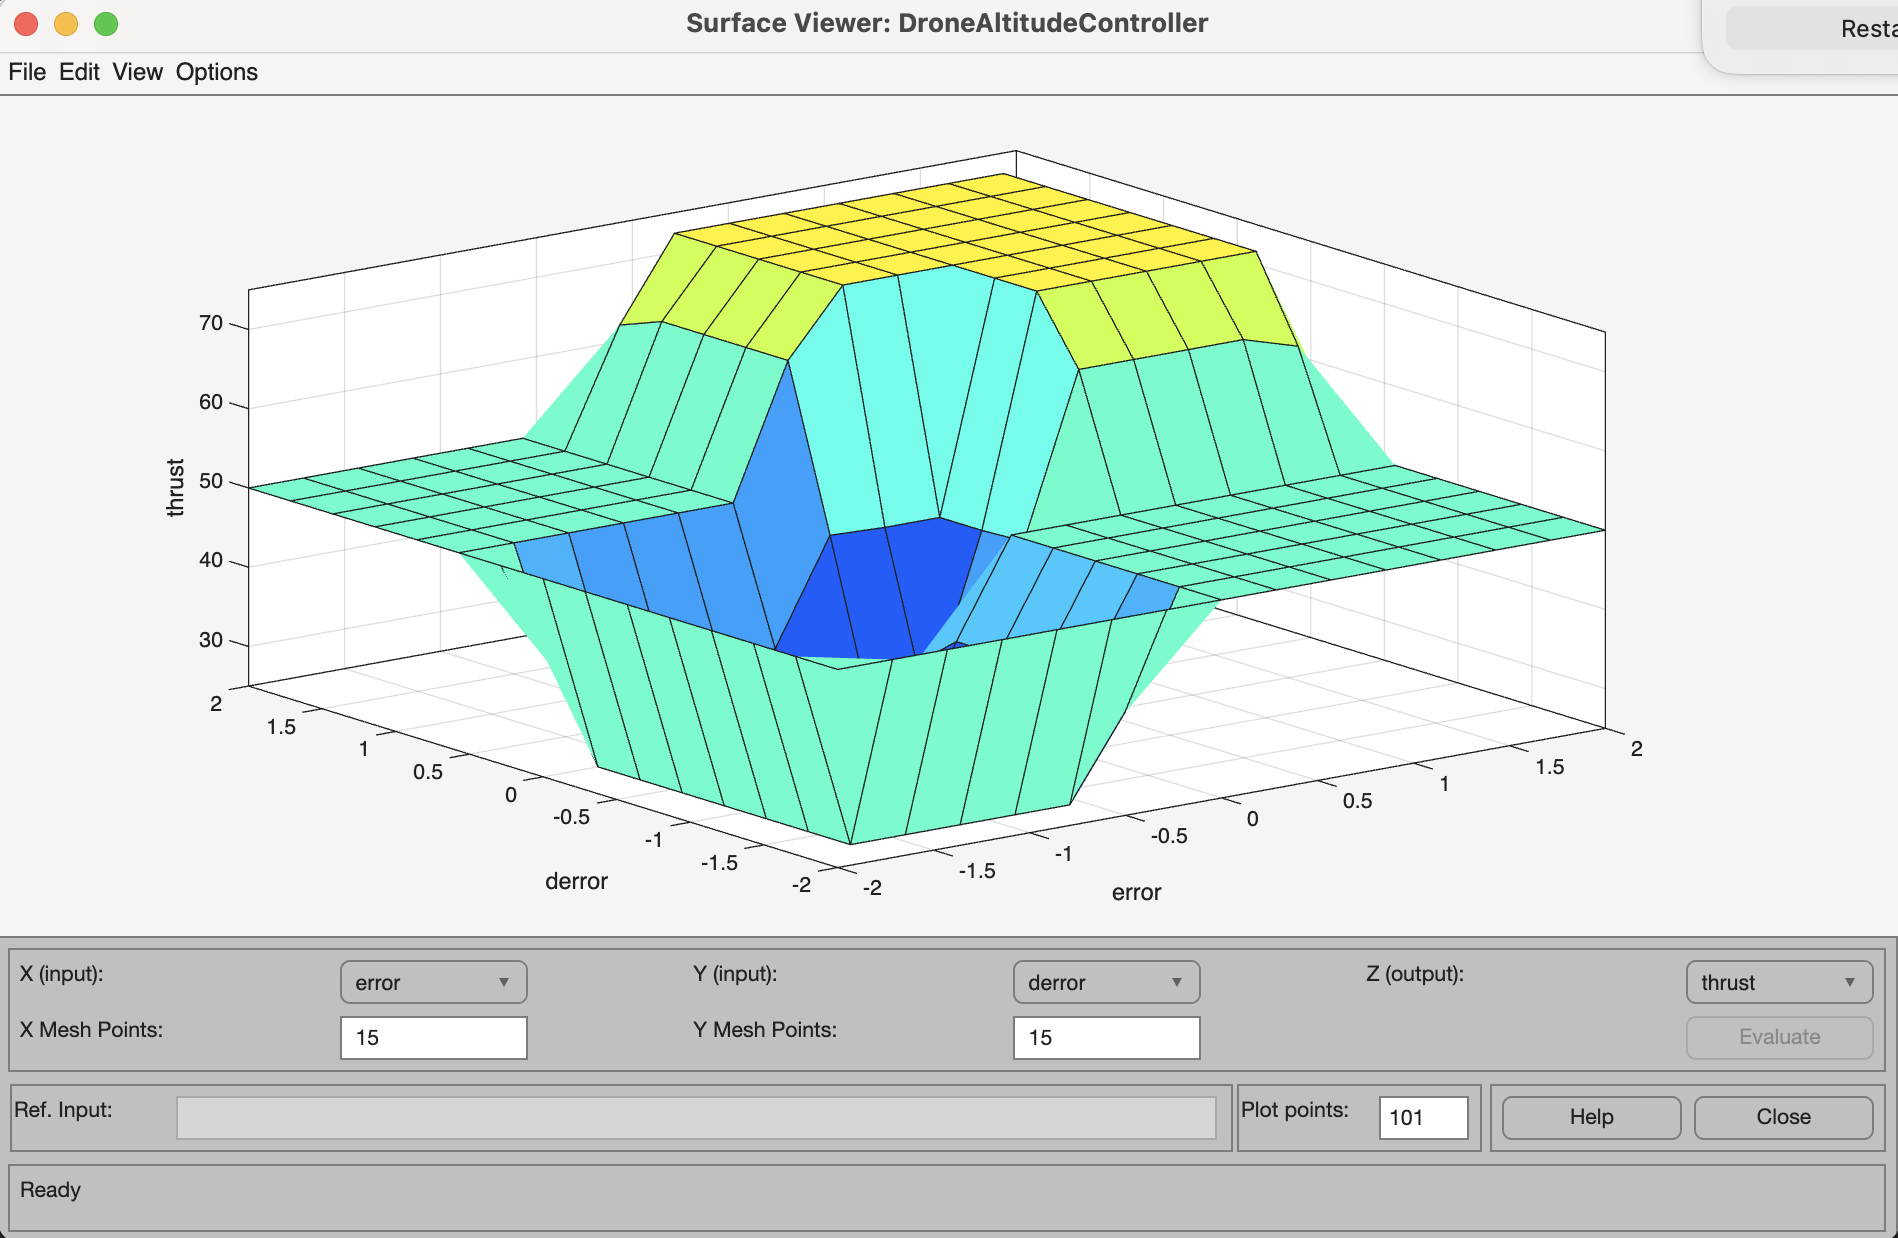Viewport: 1898px width, 1238px height.
Task: Click the green zoom window button
Action: point(106,23)
